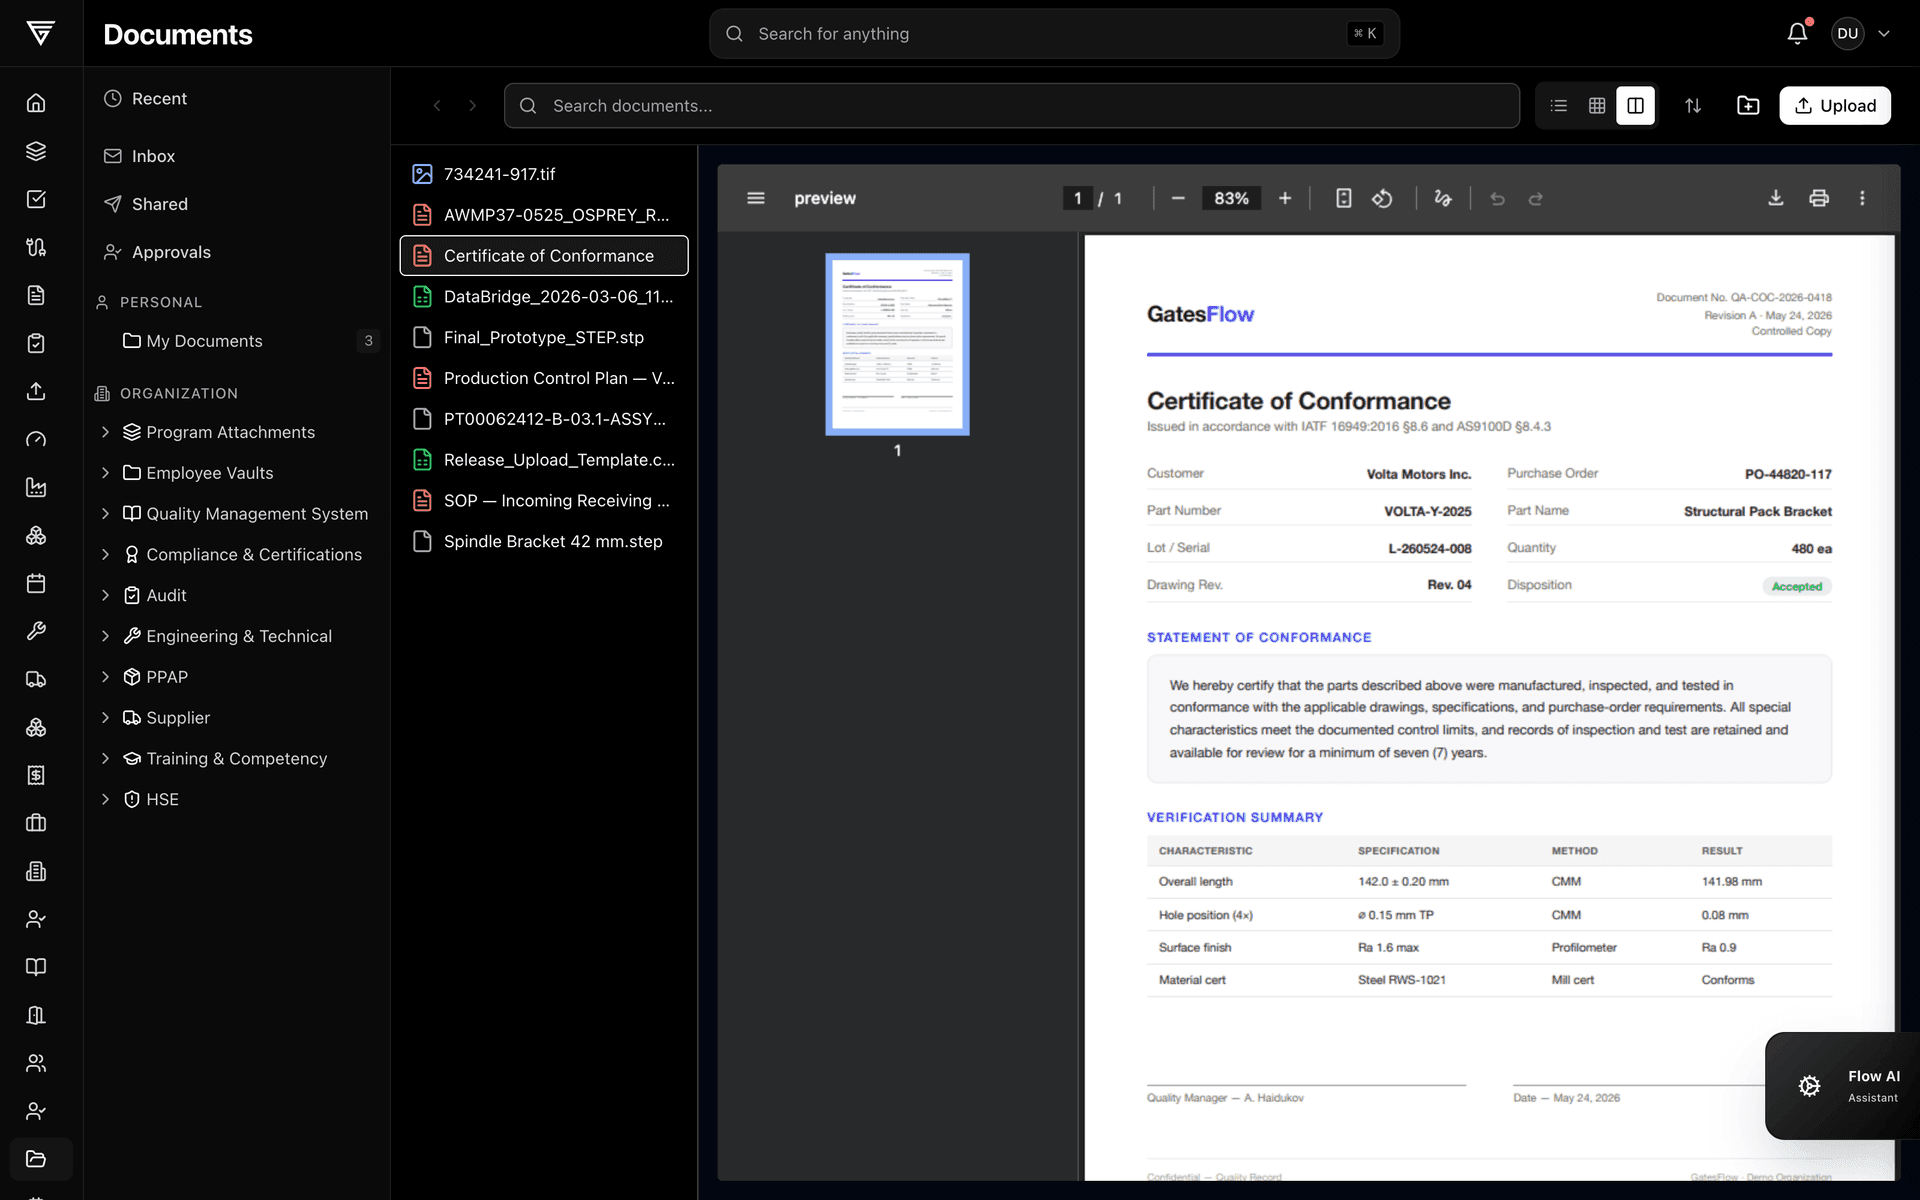
Task: Download the previewed certificate
Action: (x=1776, y=198)
